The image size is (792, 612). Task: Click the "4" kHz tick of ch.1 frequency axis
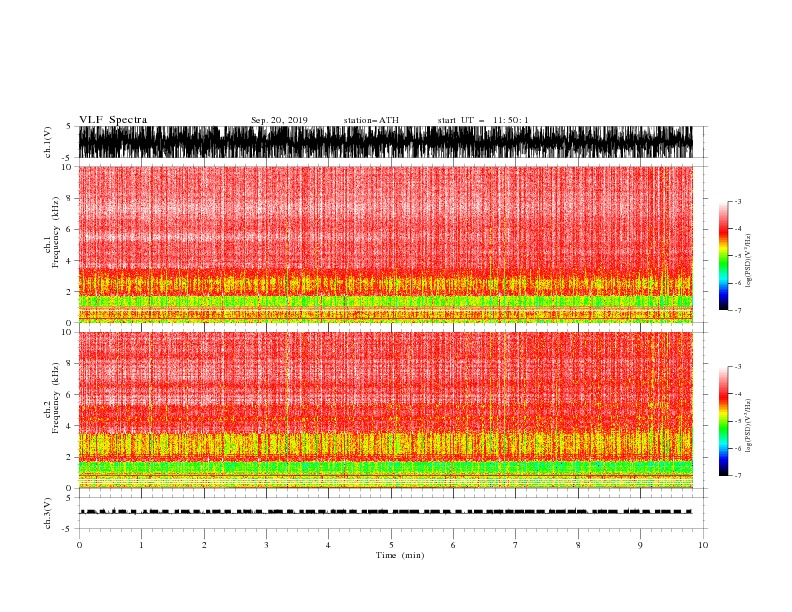pyautogui.click(x=70, y=261)
